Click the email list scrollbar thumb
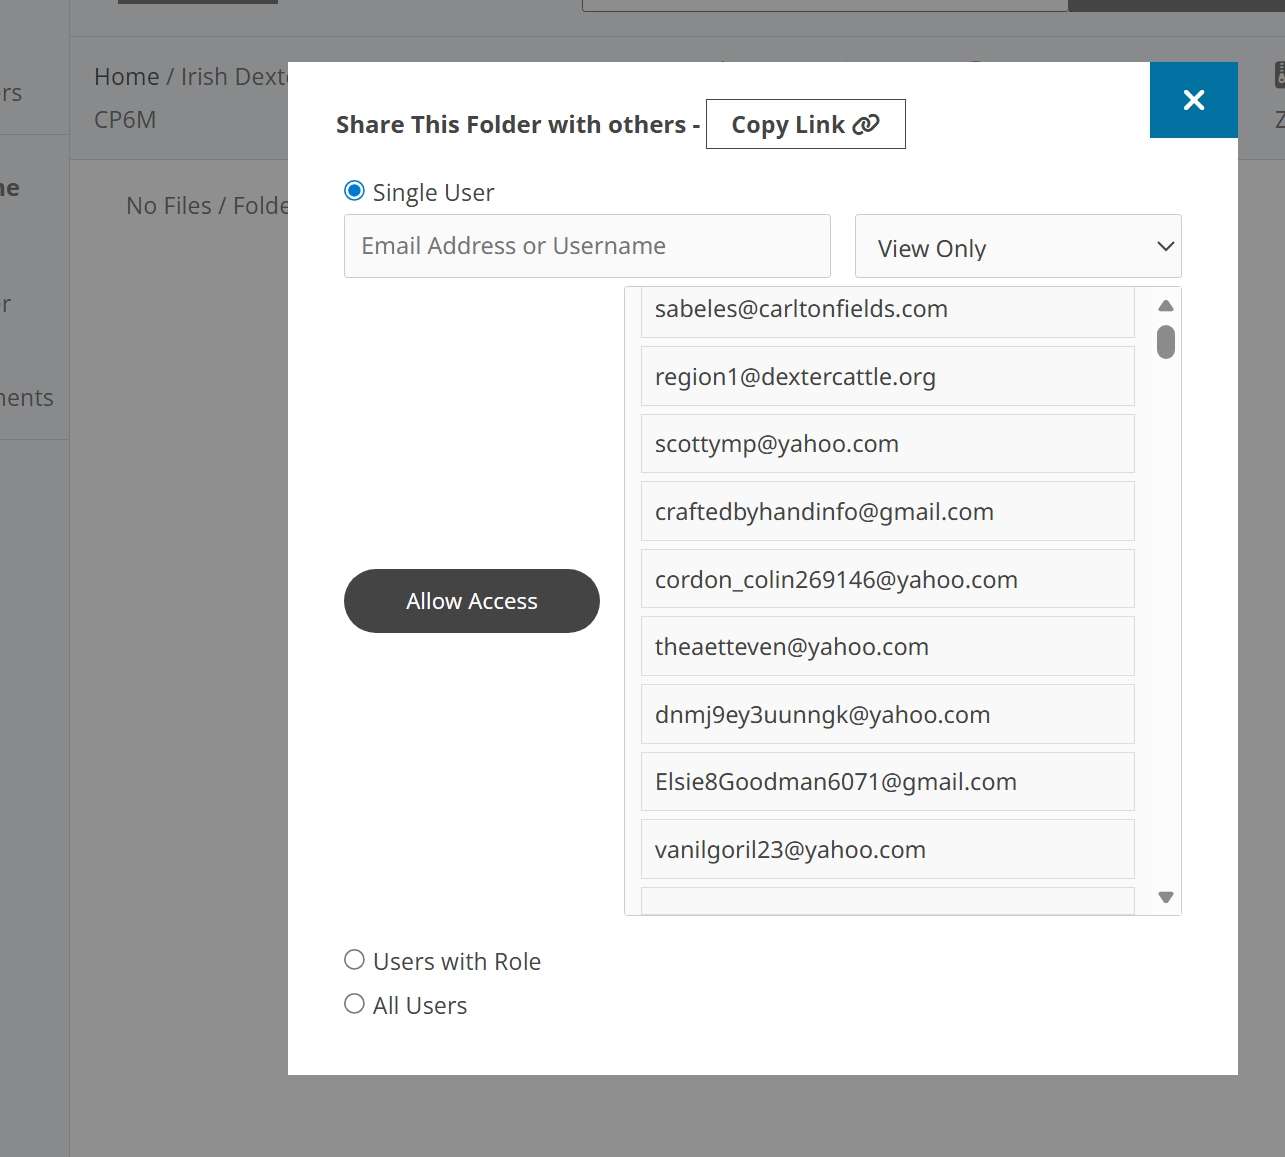The height and width of the screenshot is (1157, 1285). 1165,342
